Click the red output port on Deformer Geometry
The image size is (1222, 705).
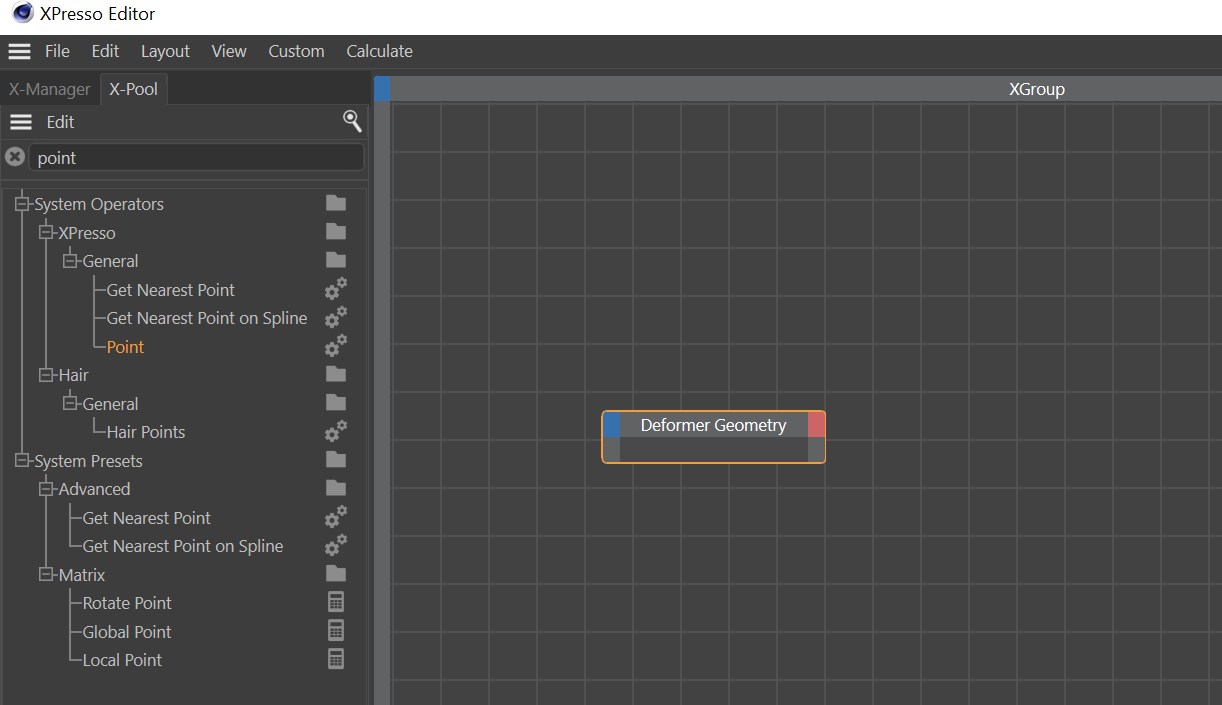tap(816, 425)
